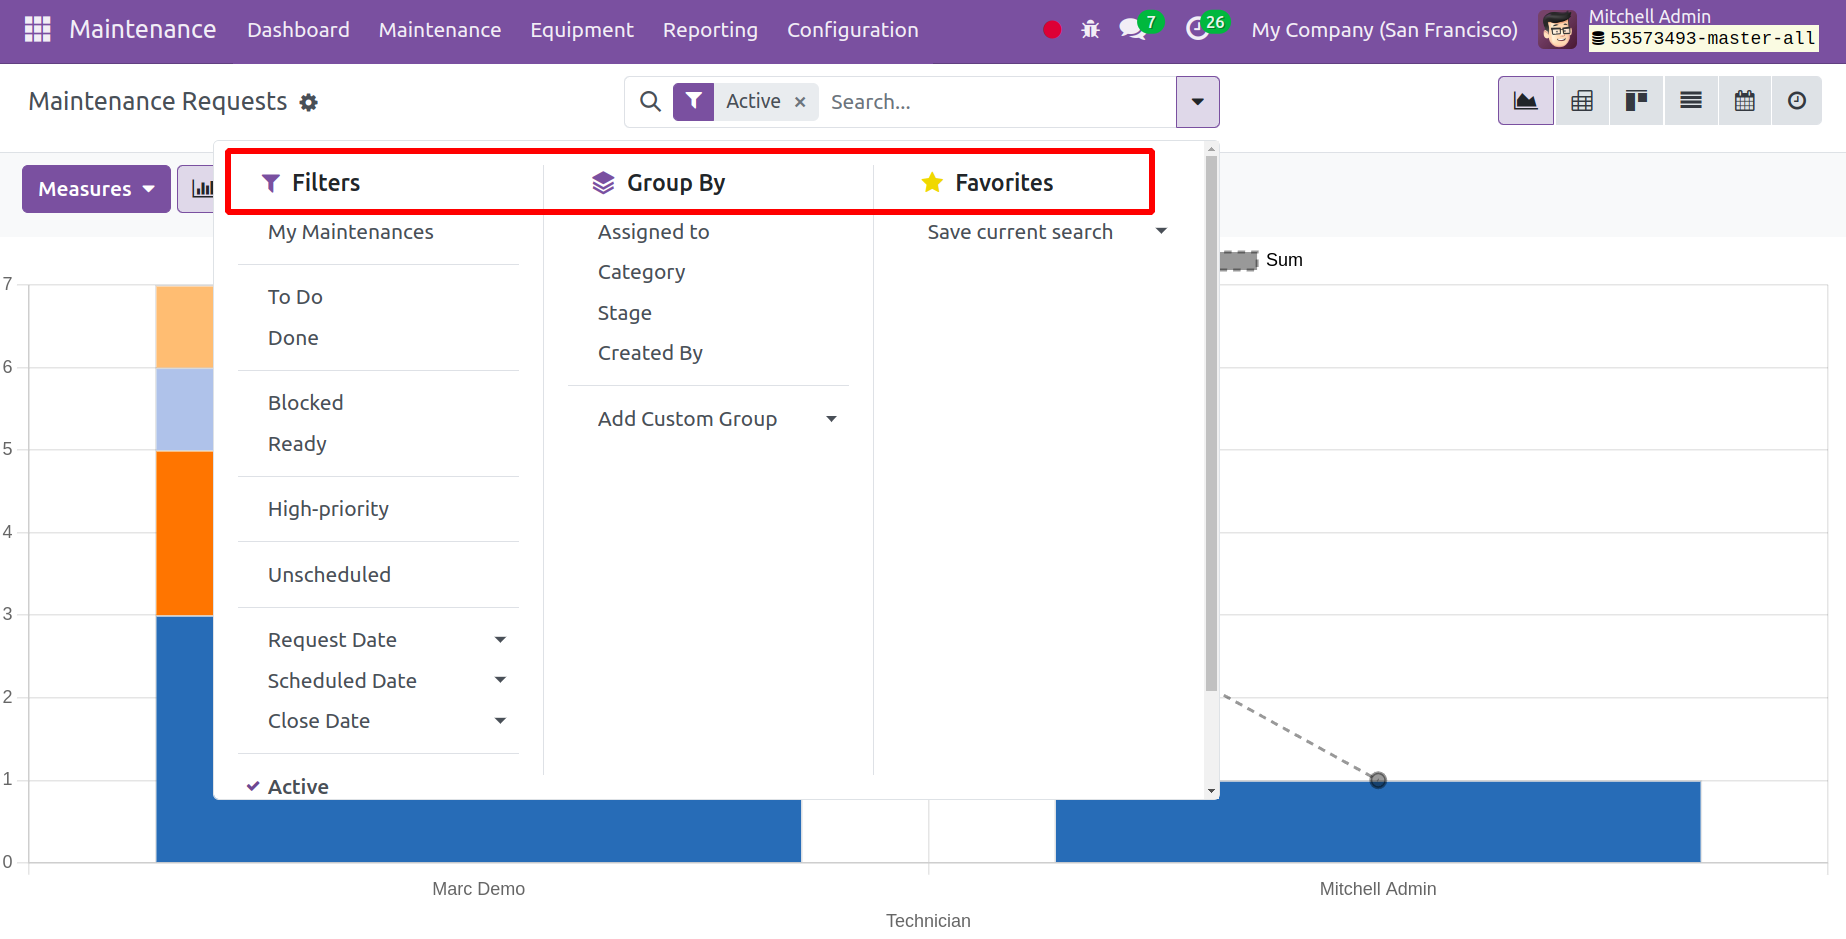Open the apps grid home menu

[x=37, y=30]
